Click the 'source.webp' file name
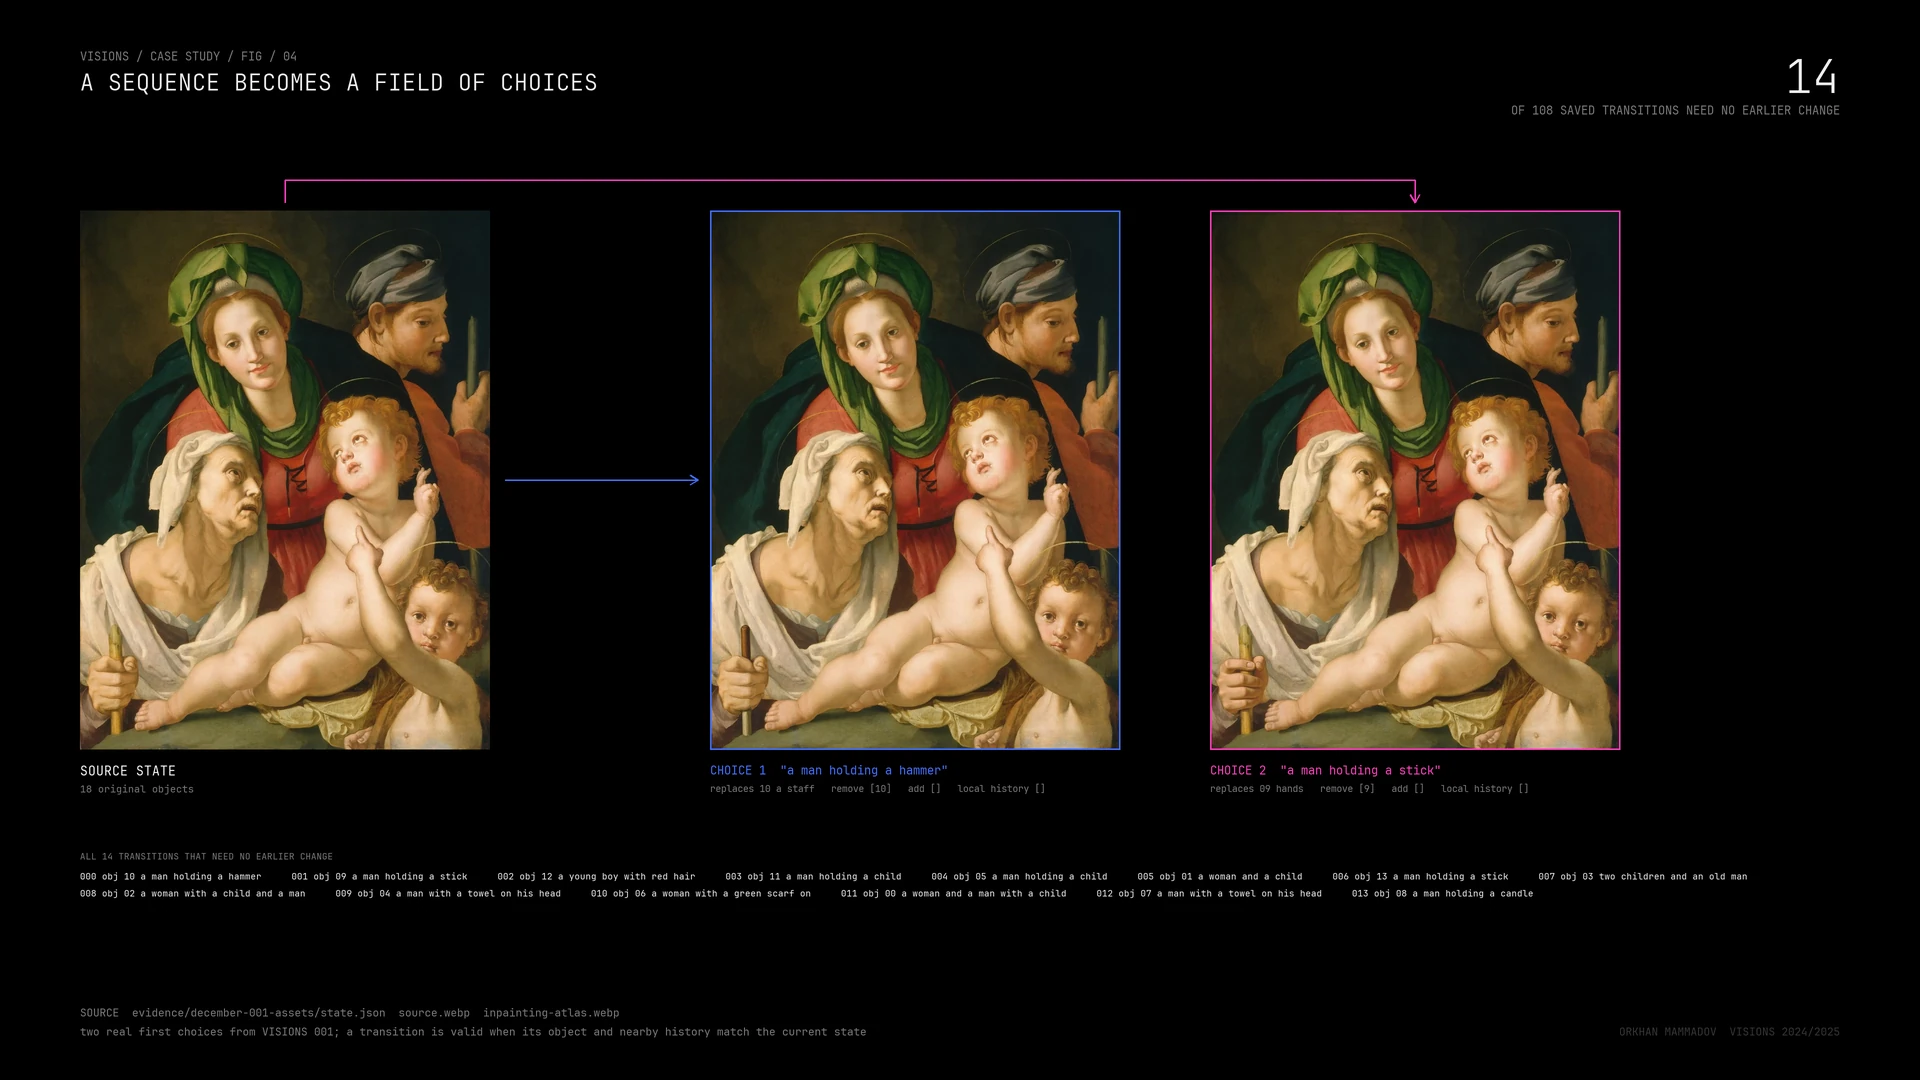Screen dimensions: 1920x1080 pos(434,1013)
